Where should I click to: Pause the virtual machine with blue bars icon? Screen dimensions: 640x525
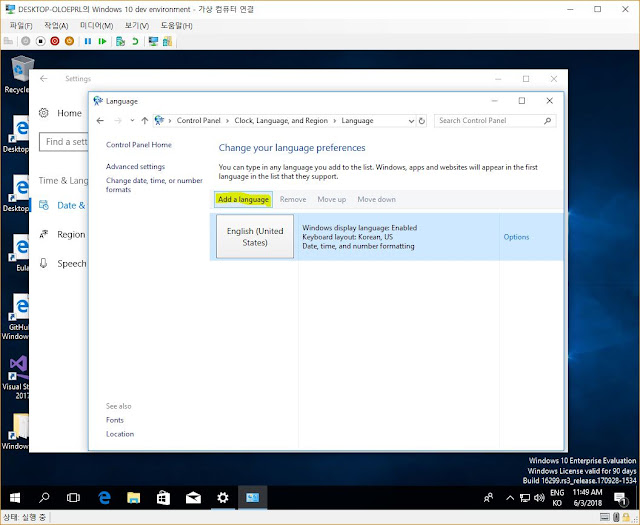click(x=88, y=41)
